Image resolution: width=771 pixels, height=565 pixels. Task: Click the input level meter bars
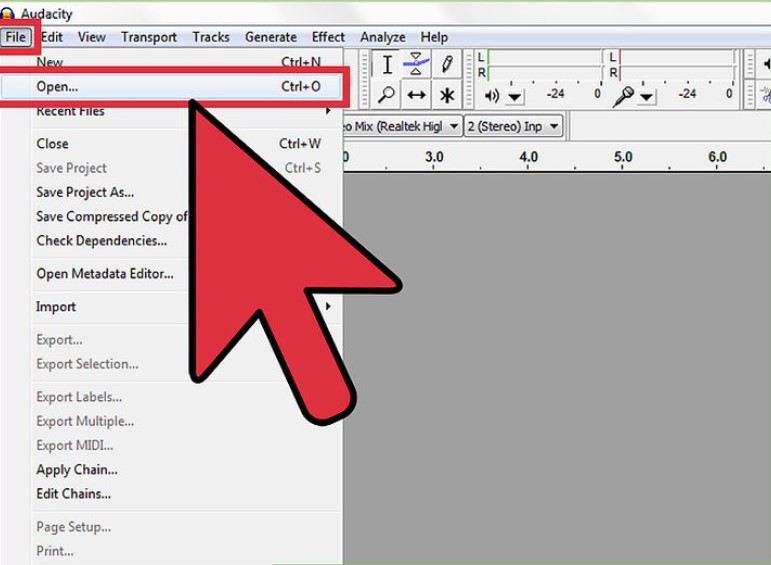(x=678, y=65)
